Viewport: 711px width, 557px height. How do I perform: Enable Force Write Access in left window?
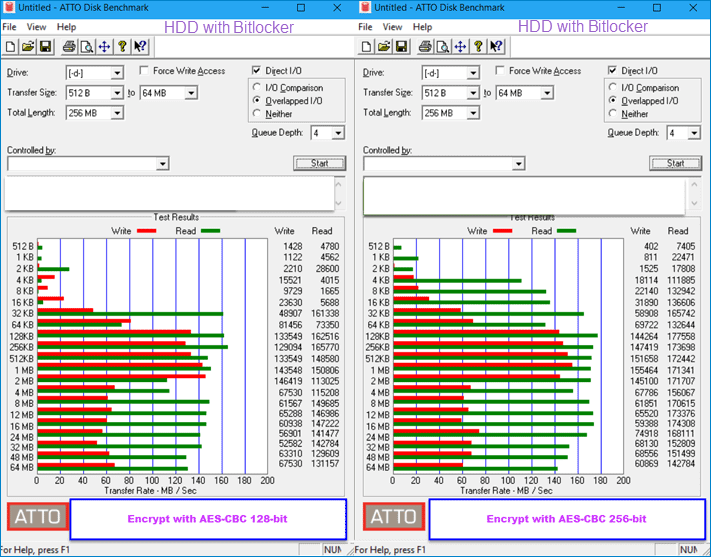[145, 72]
